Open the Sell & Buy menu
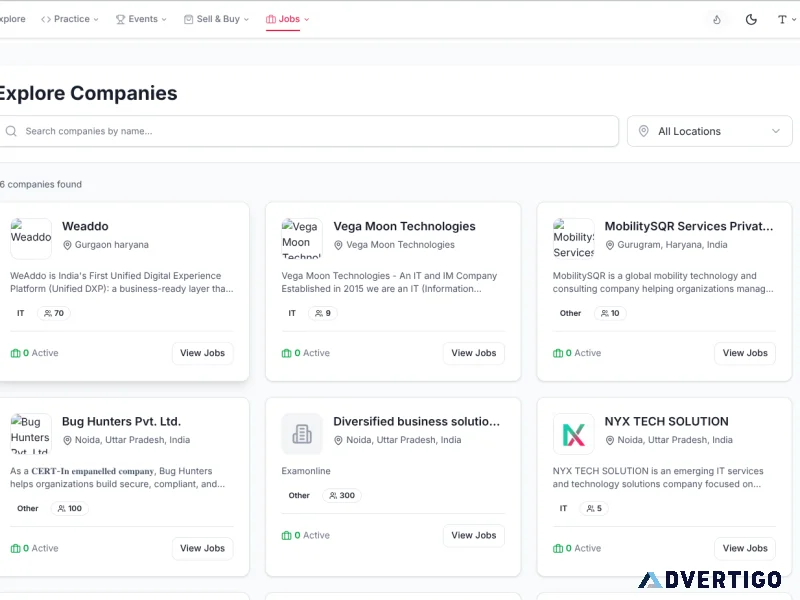Viewport: 800px width, 600px height. [216, 19]
